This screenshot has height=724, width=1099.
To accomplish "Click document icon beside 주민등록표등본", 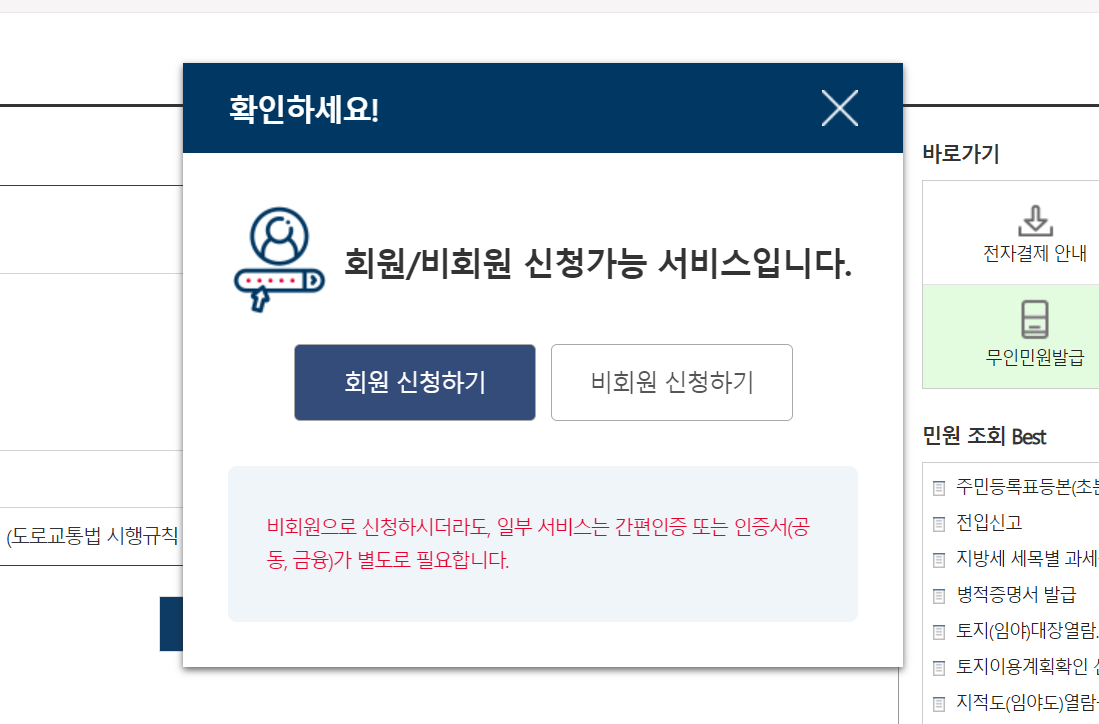I will click(x=939, y=488).
